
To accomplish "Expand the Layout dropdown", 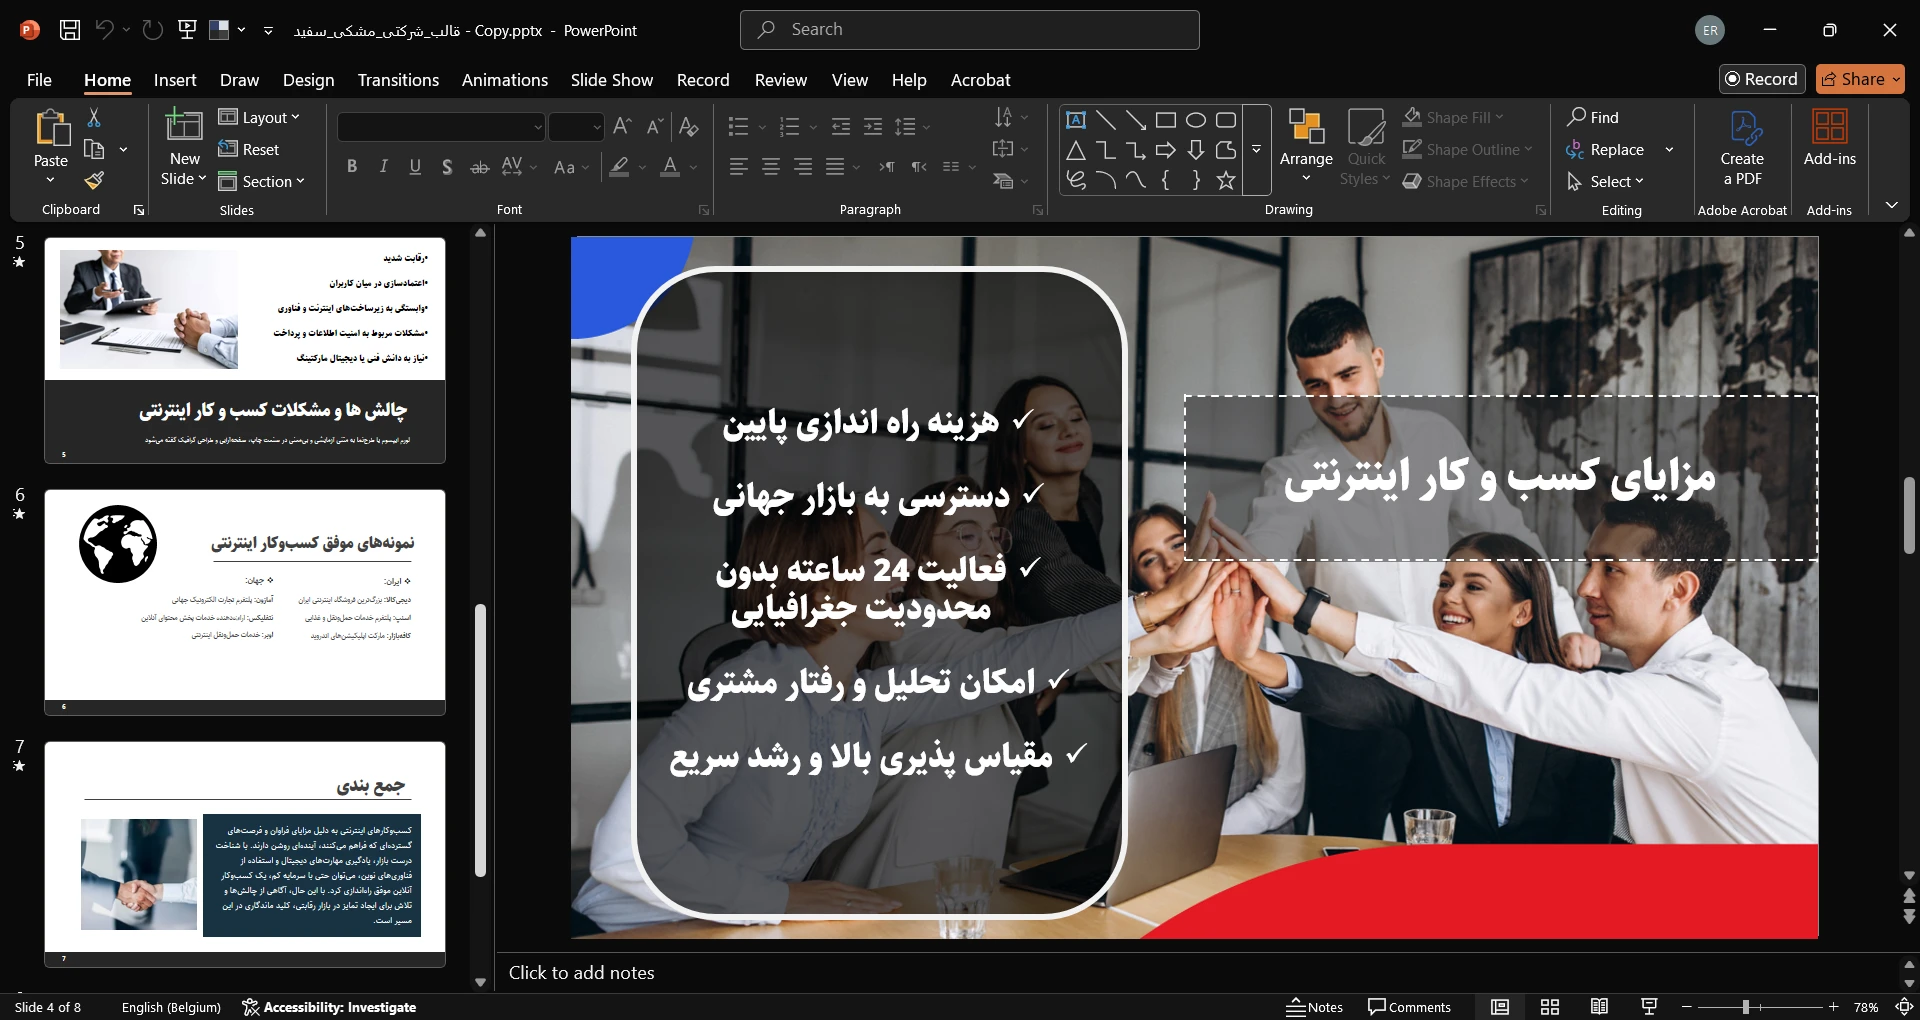I will [260, 118].
